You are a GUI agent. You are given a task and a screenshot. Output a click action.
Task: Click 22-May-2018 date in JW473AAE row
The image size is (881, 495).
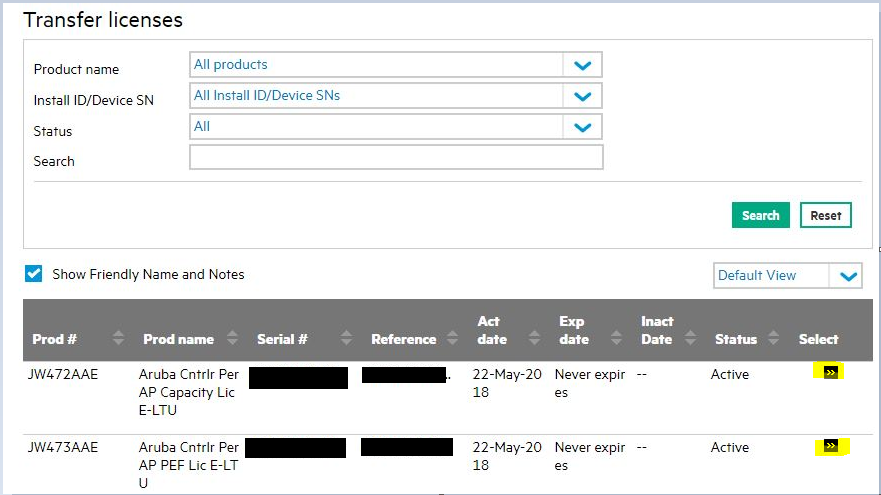pos(507,456)
